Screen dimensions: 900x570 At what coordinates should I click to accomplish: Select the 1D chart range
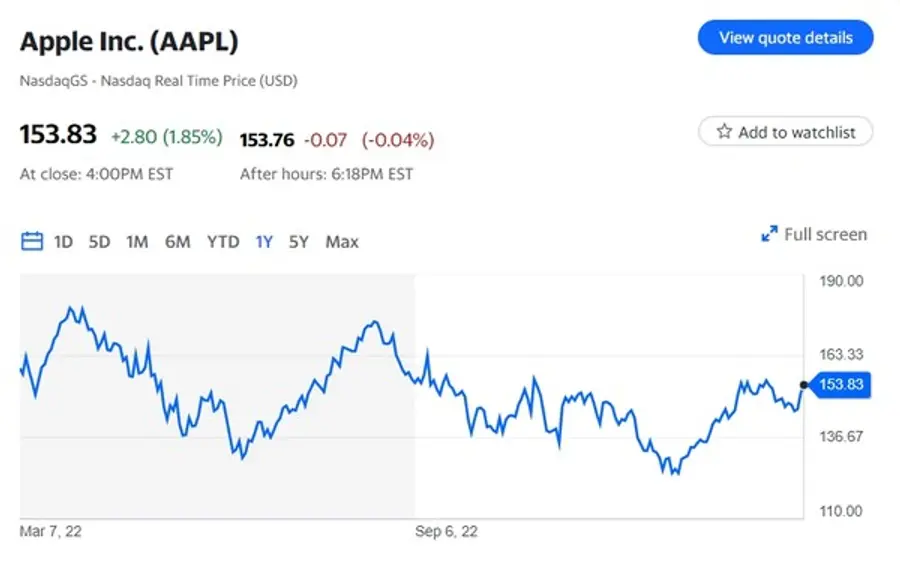pyautogui.click(x=64, y=241)
